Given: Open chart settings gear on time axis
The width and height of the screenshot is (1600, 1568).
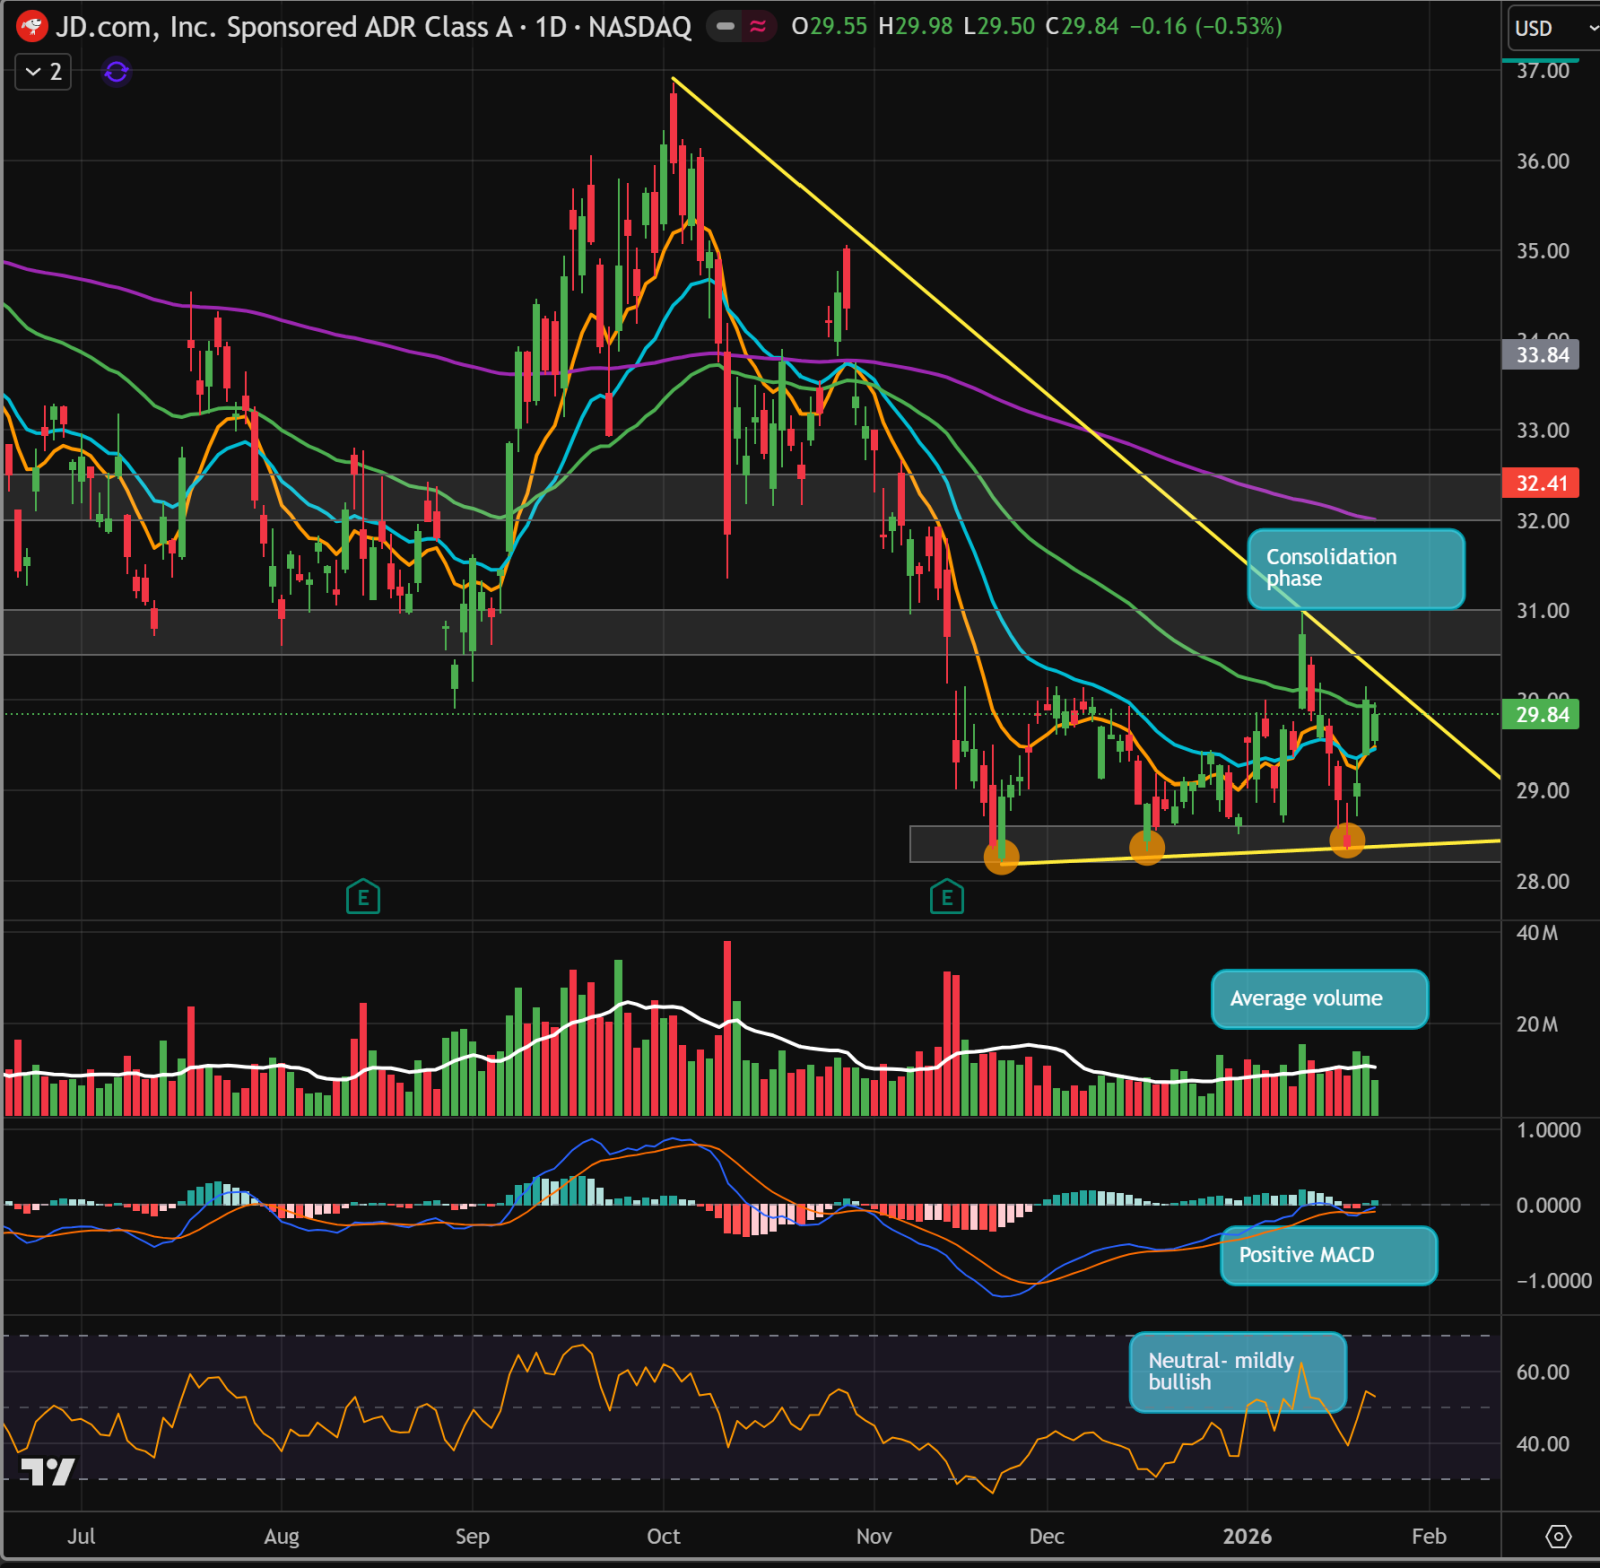Looking at the screenshot, I should click(1558, 1536).
